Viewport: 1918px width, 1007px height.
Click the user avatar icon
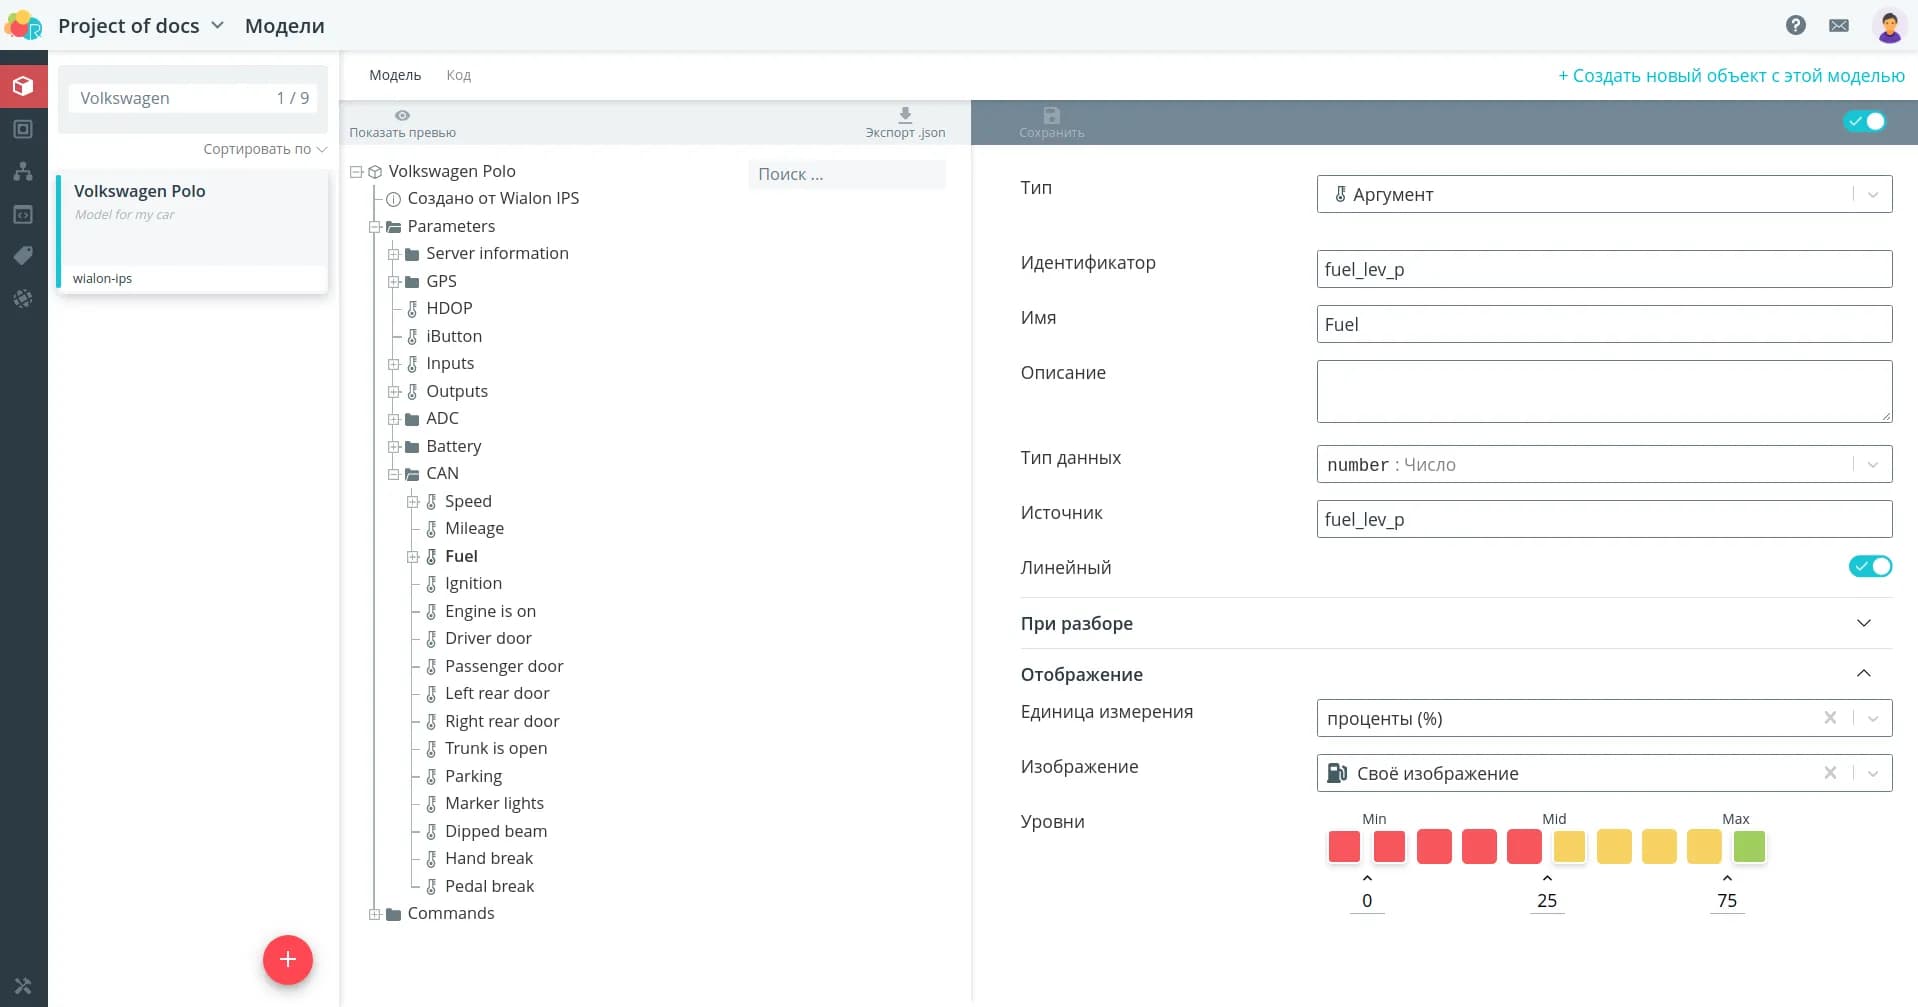click(1888, 26)
